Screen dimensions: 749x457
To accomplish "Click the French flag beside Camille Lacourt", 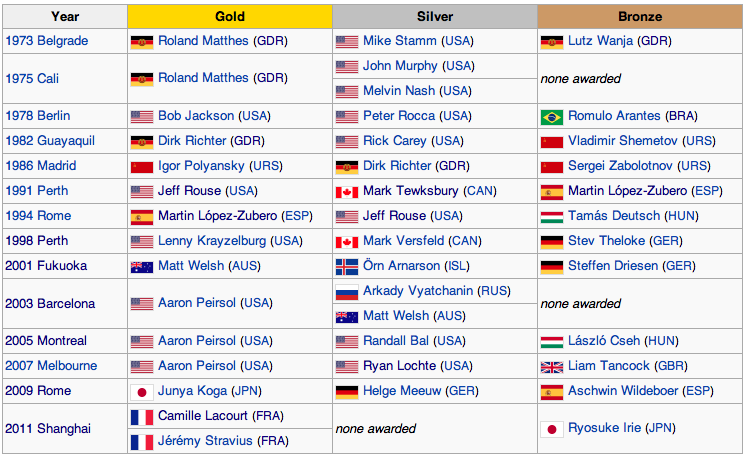I will click(x=141, y=417).
